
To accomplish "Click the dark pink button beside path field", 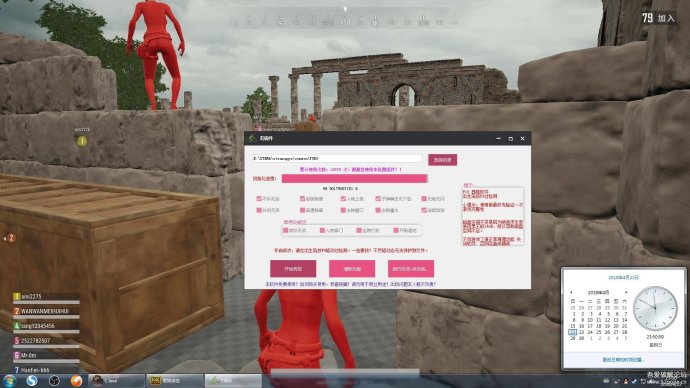I will [442, 160].
